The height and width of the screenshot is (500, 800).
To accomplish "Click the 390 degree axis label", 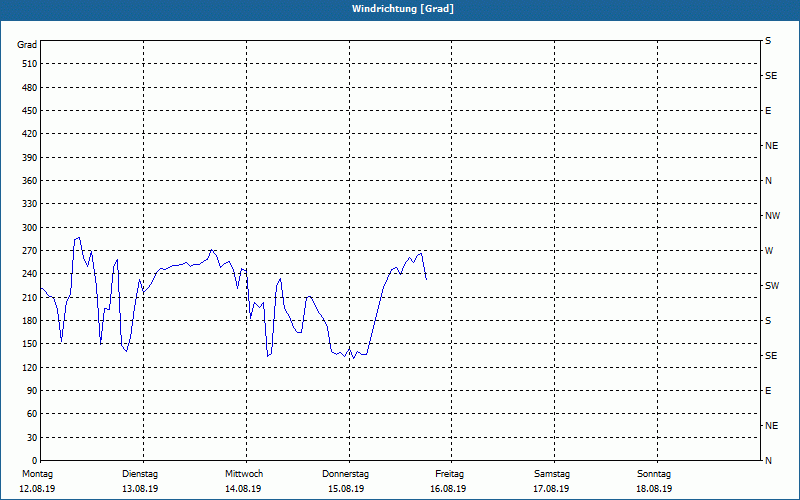I will (x=29, y=157).
